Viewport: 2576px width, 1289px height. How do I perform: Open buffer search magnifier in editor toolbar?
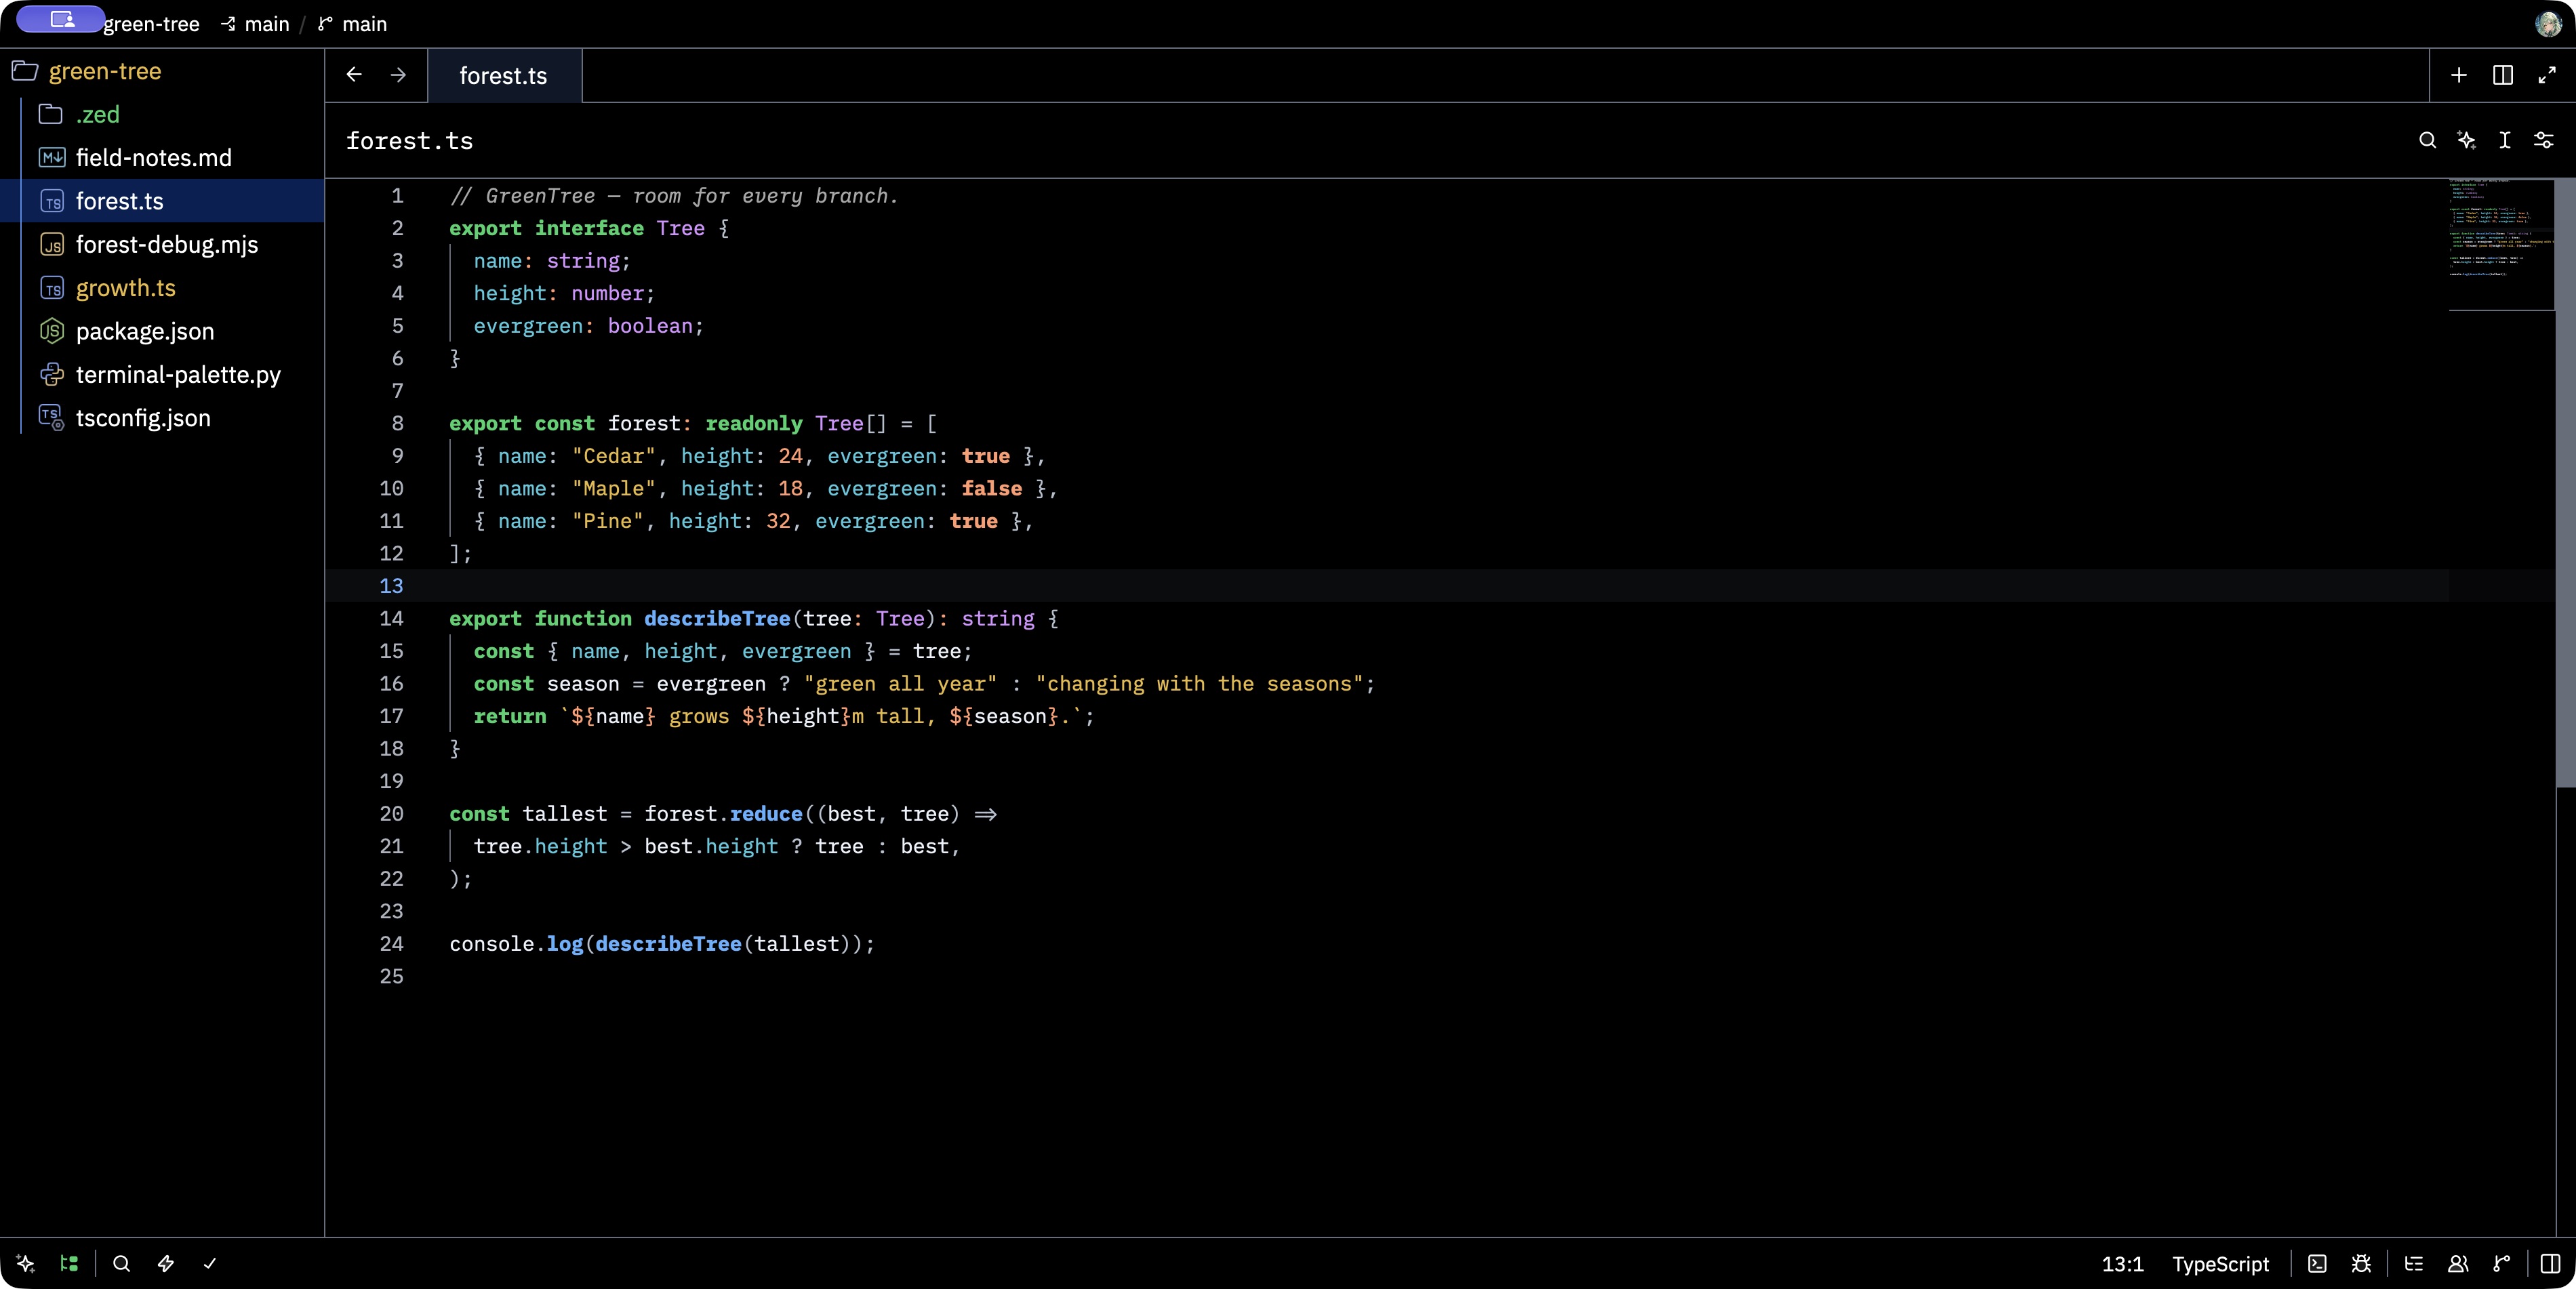coord(2427,140)
